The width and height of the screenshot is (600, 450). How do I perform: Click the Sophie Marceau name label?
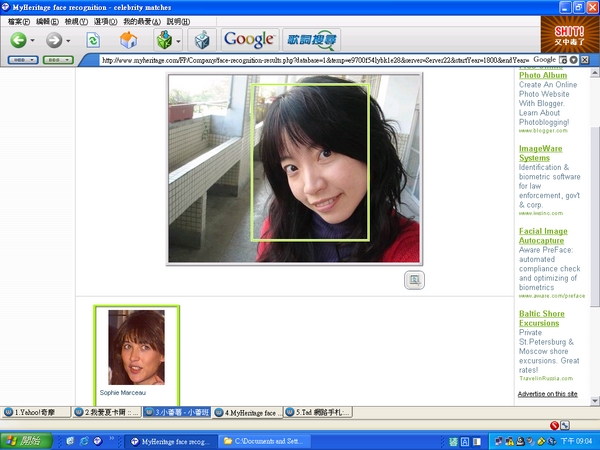point(123,393)
